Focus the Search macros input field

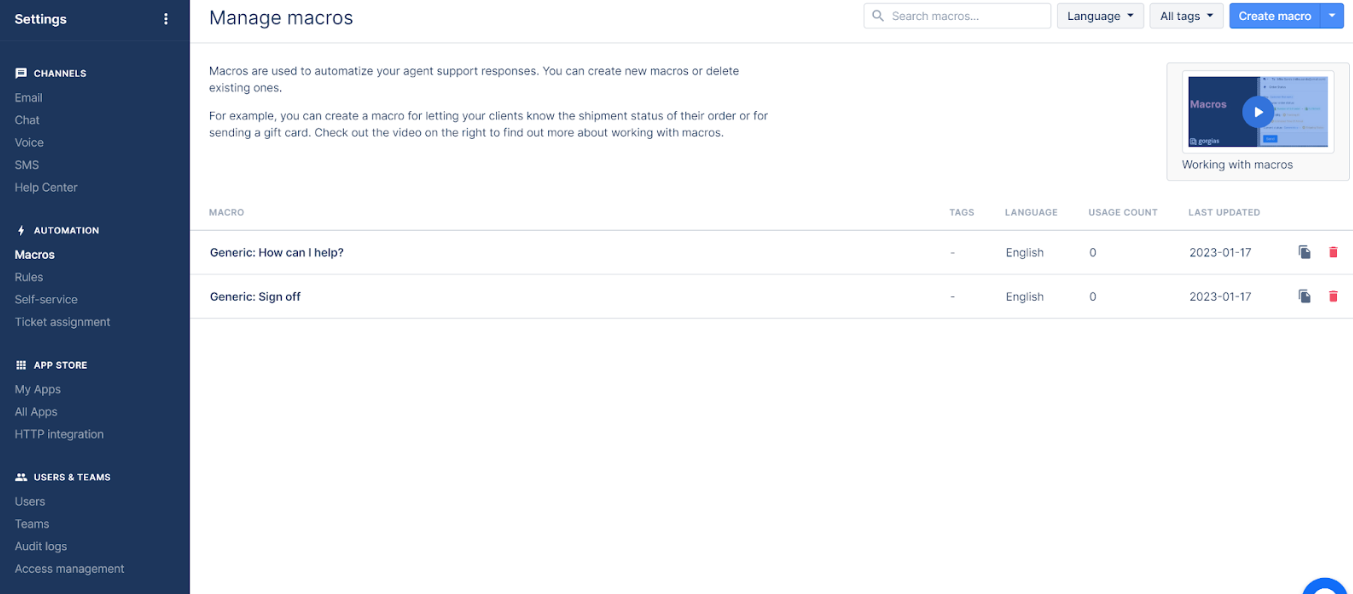pos(965,16)
